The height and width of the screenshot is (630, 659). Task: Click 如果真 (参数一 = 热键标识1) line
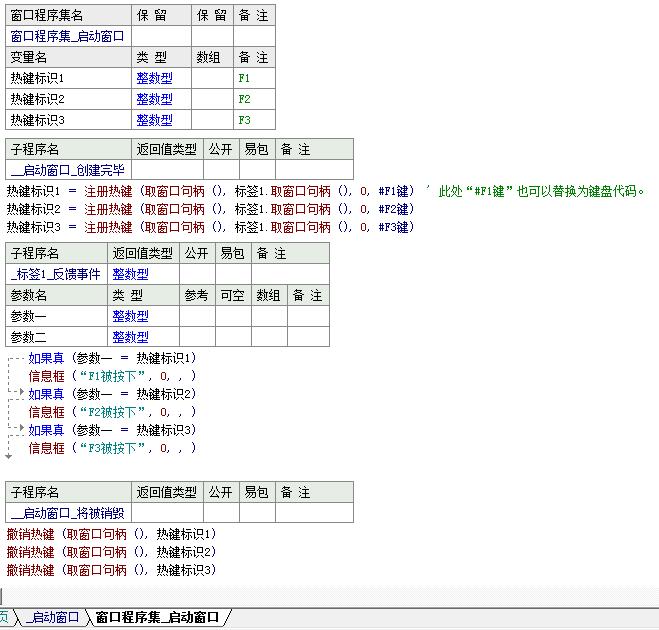[x=112, y=358]
